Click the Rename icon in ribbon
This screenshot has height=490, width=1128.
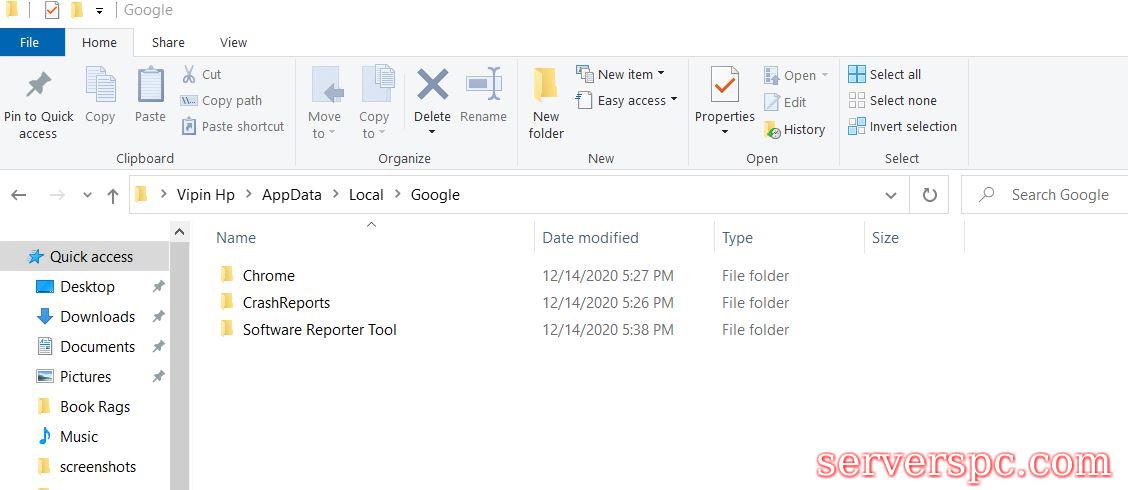point(483,86)
